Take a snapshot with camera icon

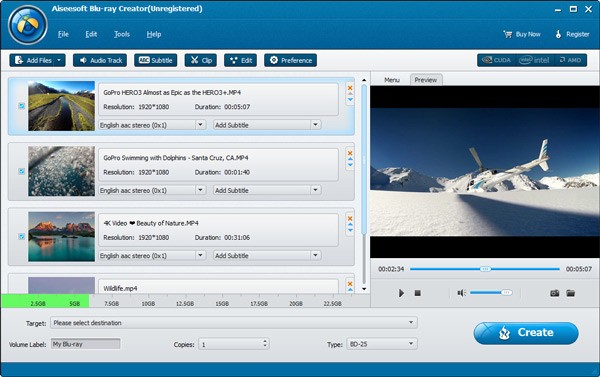554,293
